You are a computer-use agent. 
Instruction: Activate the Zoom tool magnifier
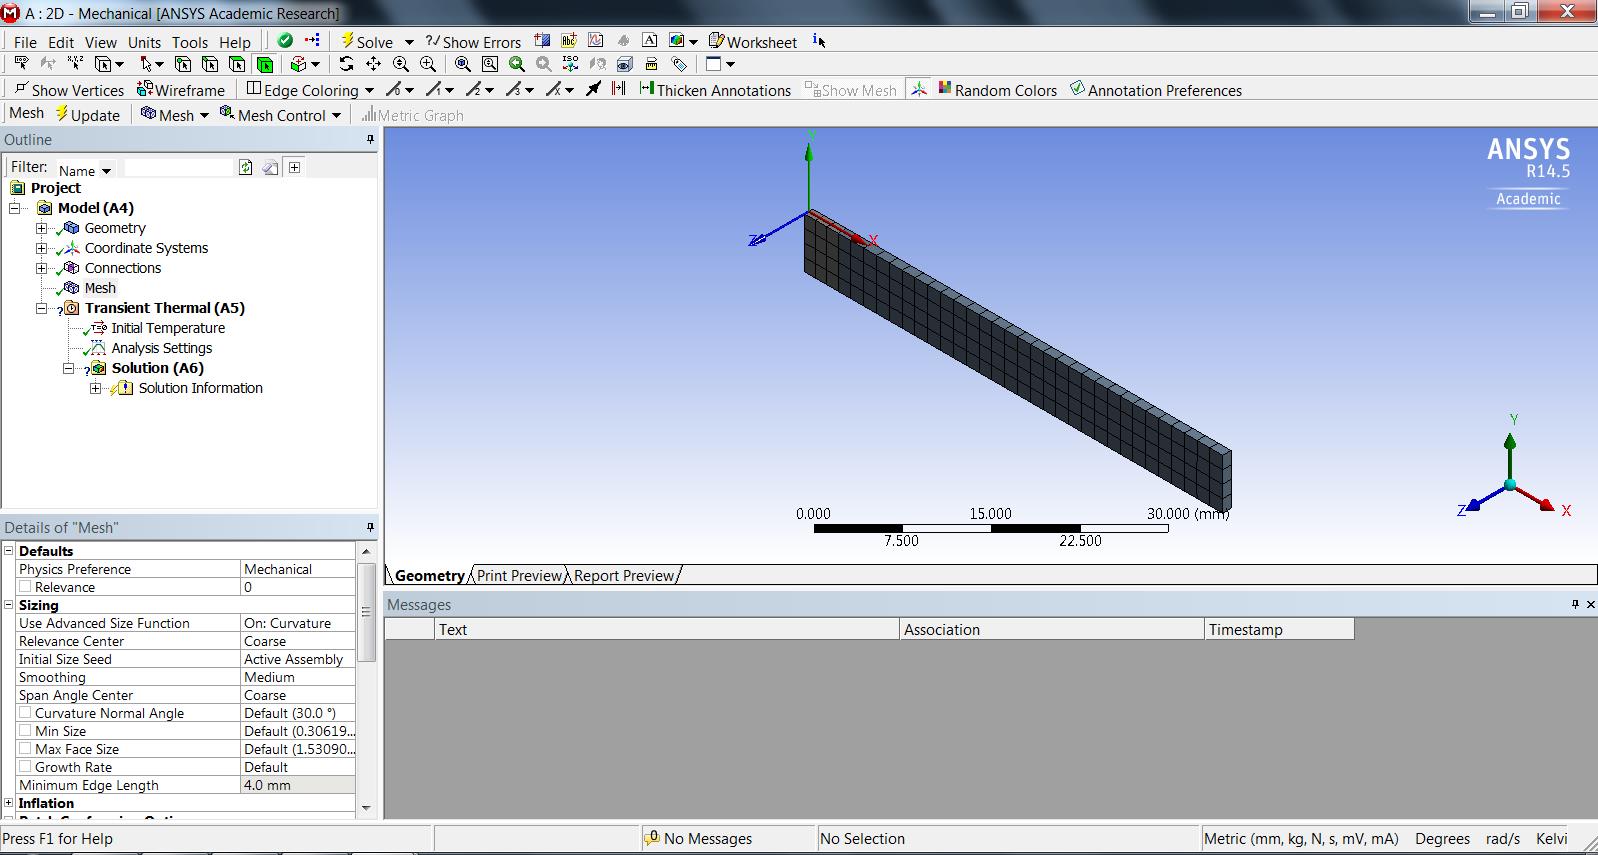400,64
